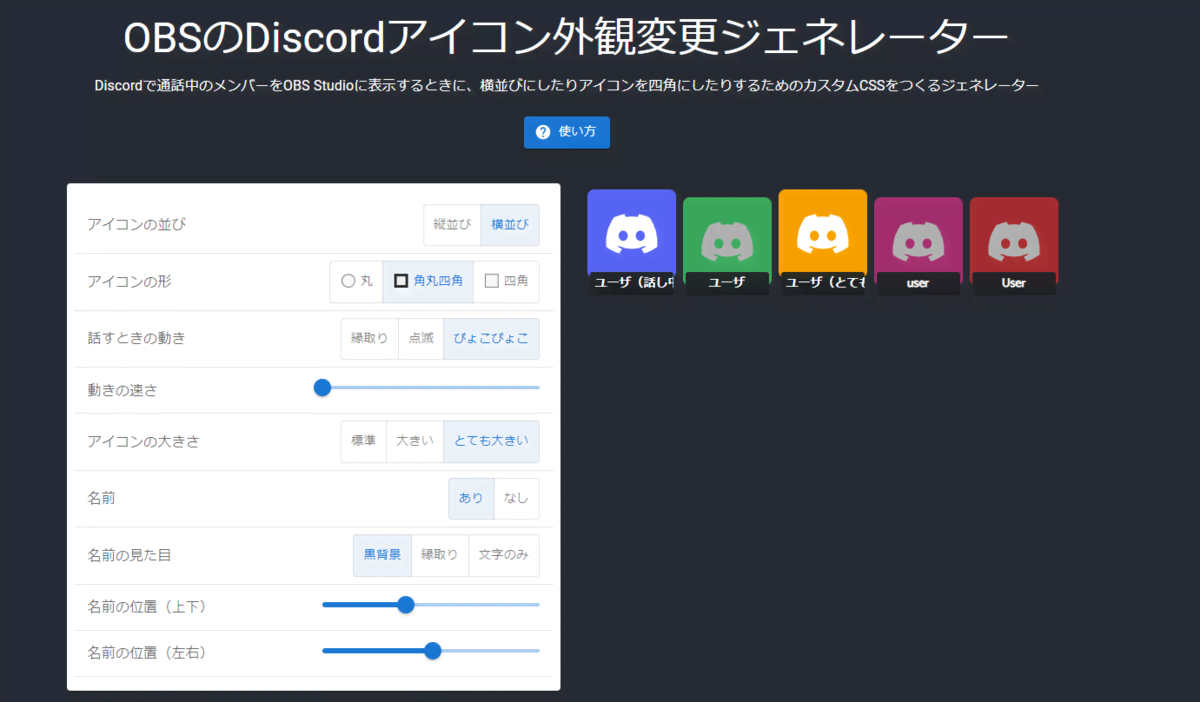
Task: Select 黒背景 name style
Action: pyautogui.click(x=382, y=555)
